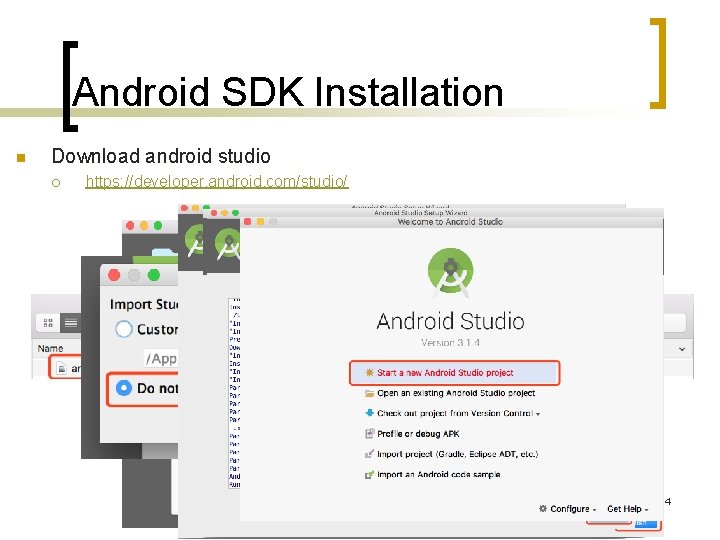The width and height of the screenshot is (720, 540).
Task: Click the blue download arrow icon
Action: pyautogui.click(x=369, y=413)
